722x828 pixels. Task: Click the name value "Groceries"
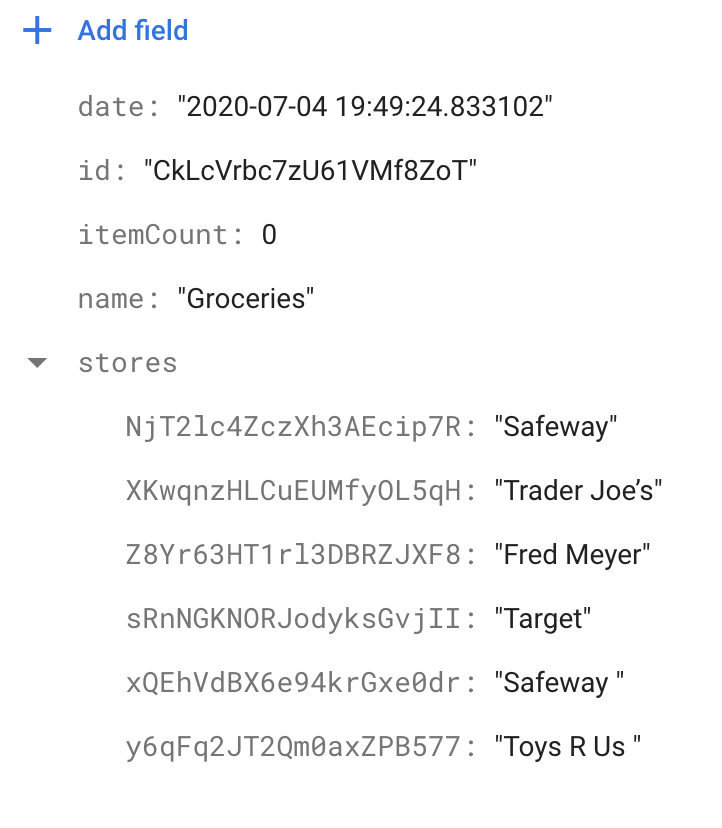pos(246,299)
